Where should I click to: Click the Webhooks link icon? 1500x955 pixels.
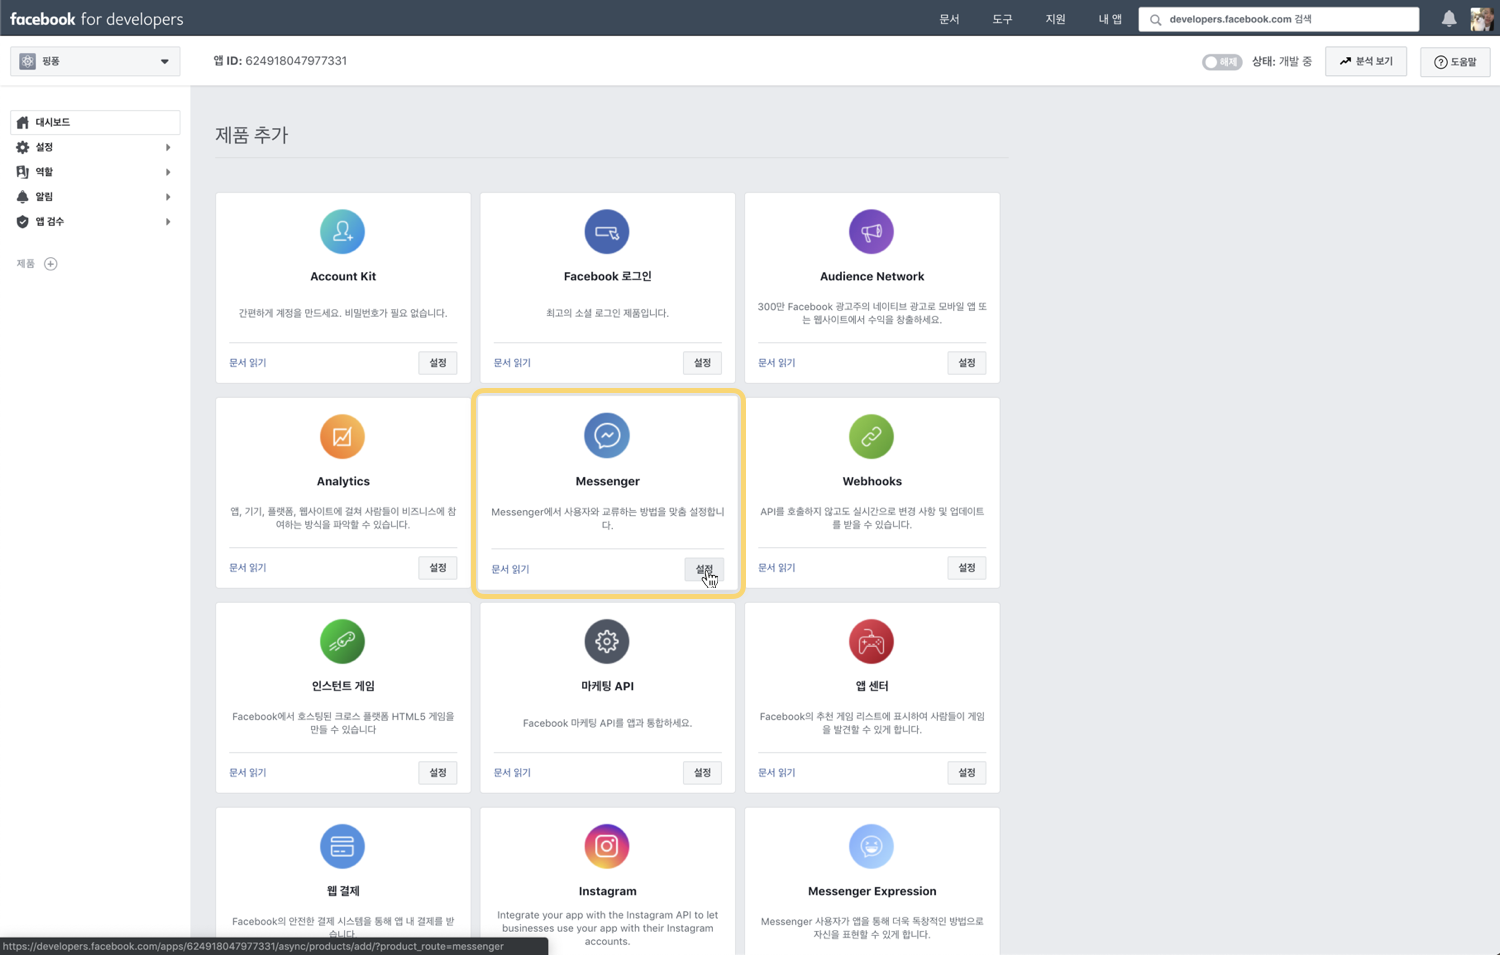point(871,437)
